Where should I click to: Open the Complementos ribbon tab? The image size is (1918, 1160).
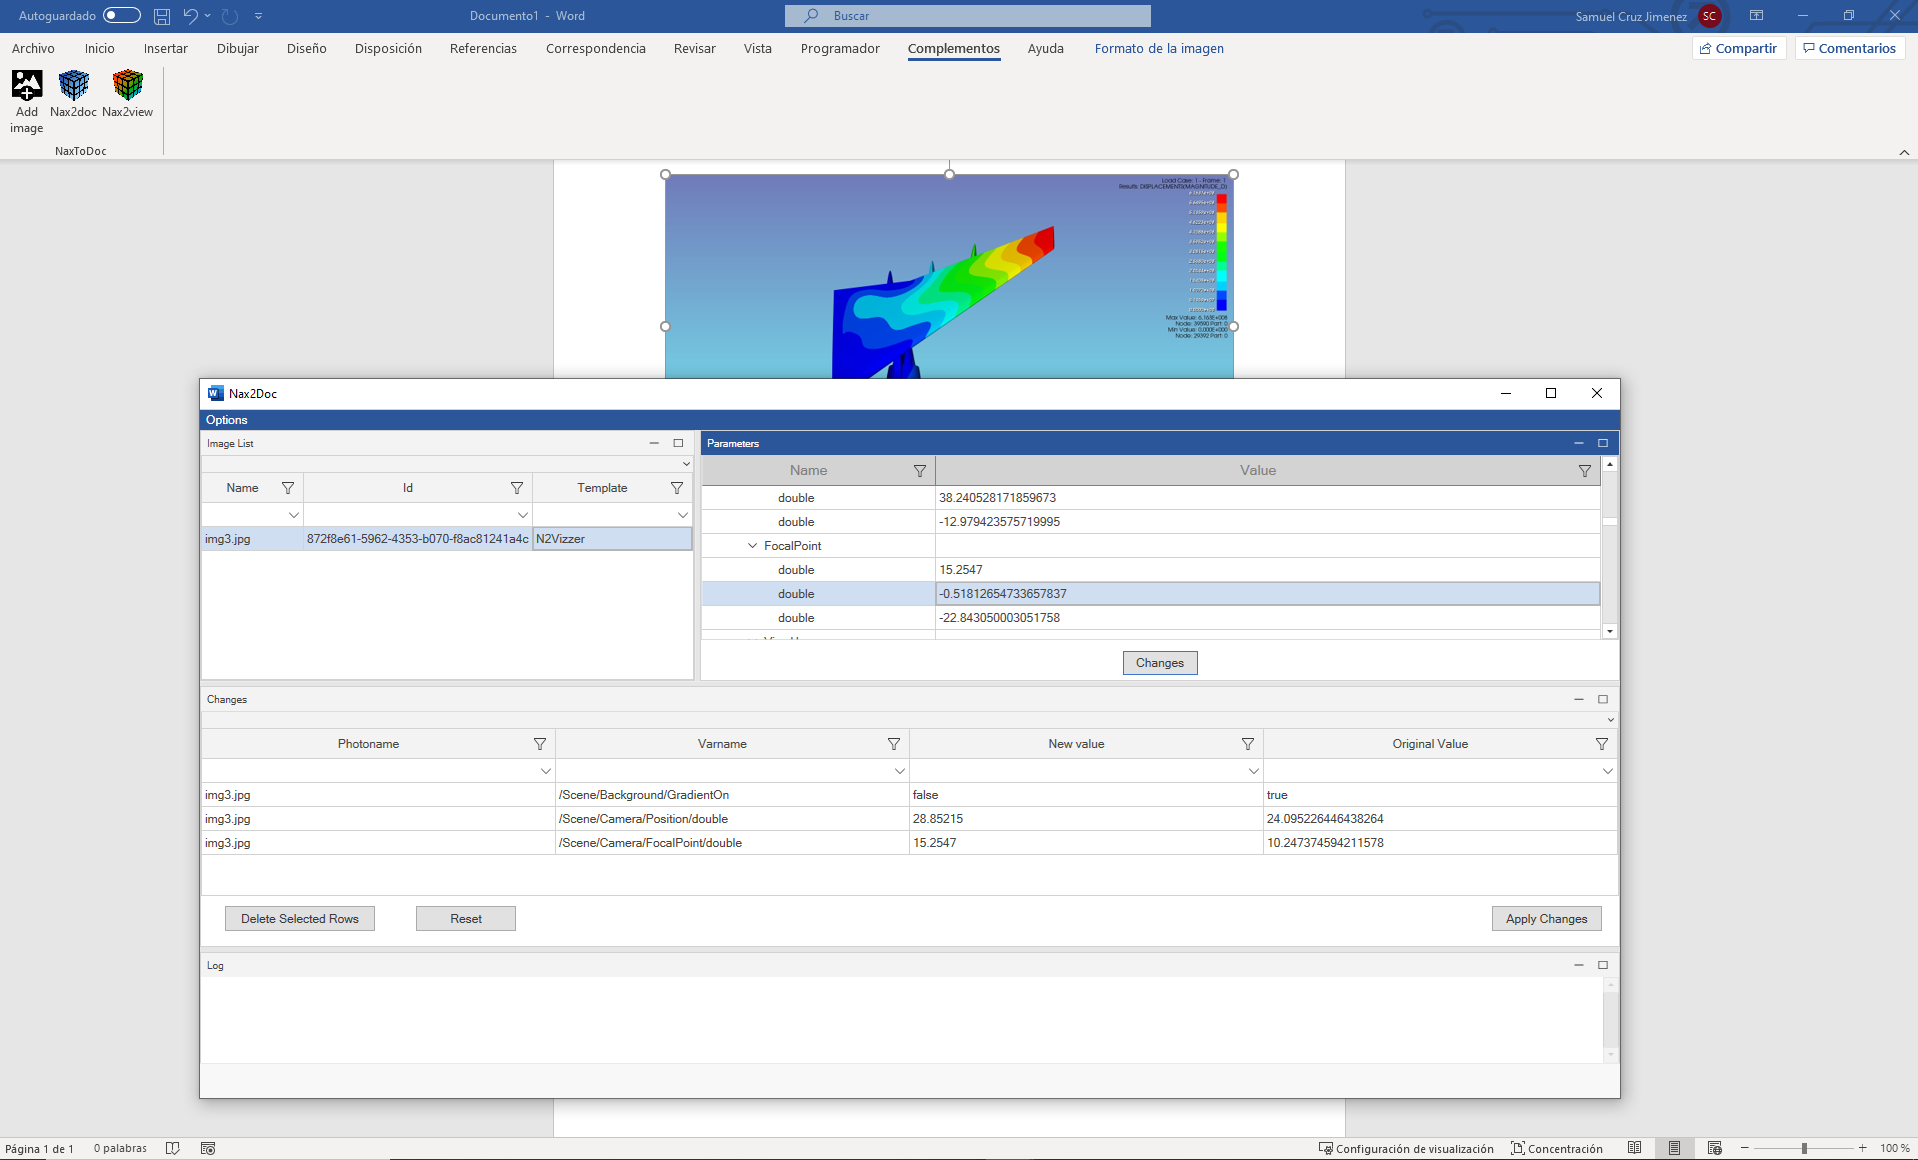(x=954, y=48)
